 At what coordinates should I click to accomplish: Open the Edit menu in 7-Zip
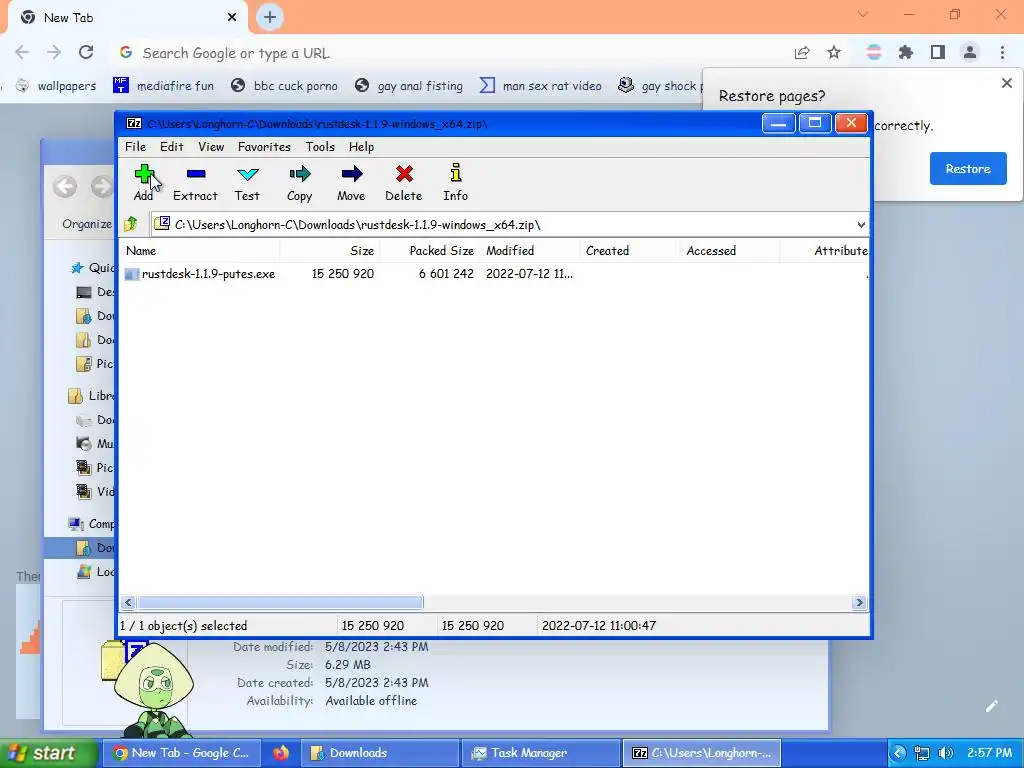[172, 147]
